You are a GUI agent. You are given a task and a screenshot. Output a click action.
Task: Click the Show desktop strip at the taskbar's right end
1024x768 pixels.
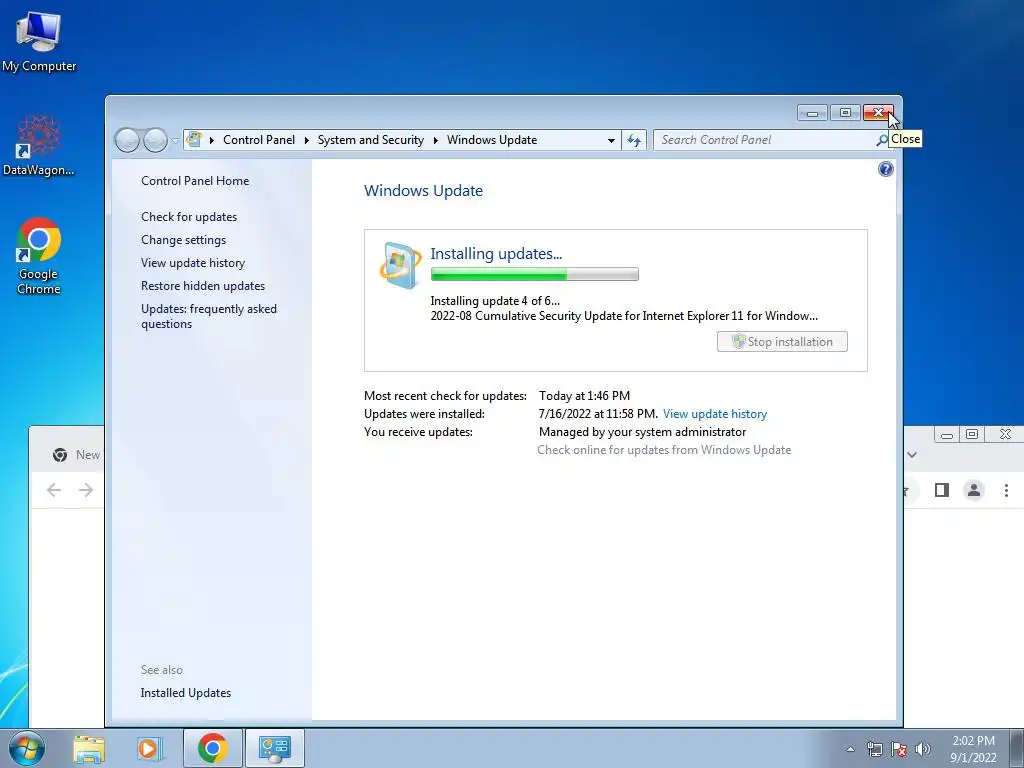pos(1017,748)
